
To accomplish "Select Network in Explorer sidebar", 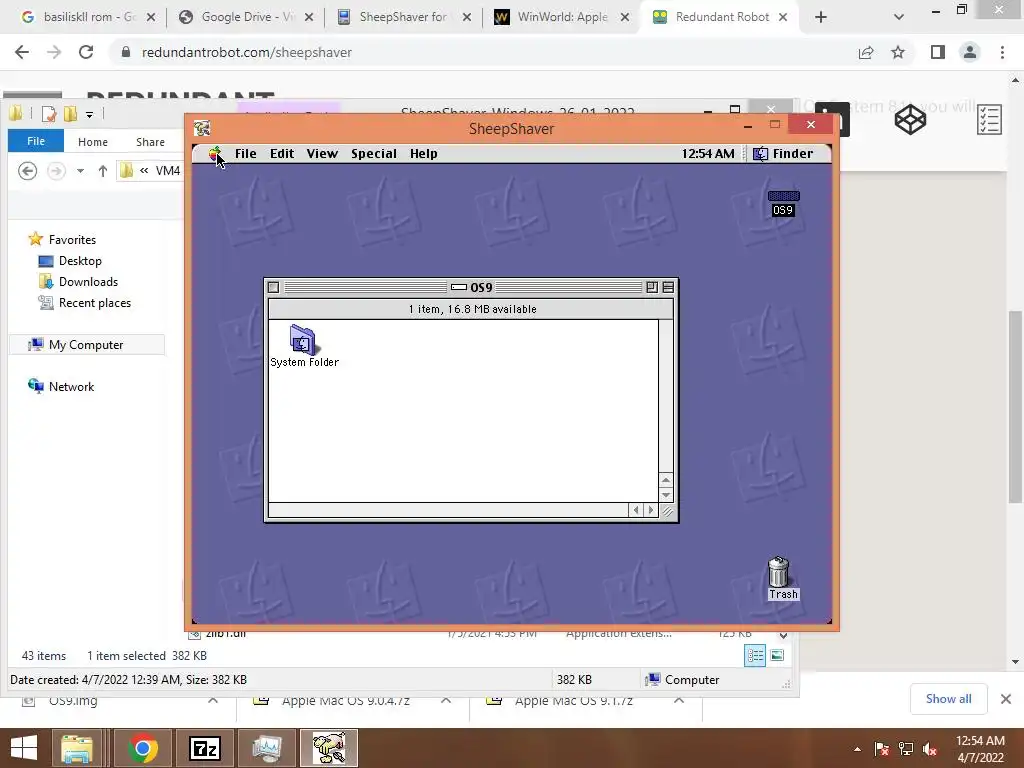I will click(x=71, y=387).
